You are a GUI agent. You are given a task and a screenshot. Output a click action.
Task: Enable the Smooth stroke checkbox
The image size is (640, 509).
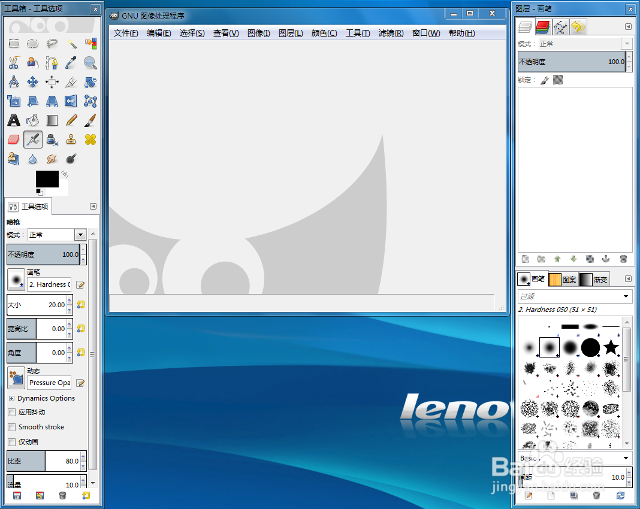[12, 427]
